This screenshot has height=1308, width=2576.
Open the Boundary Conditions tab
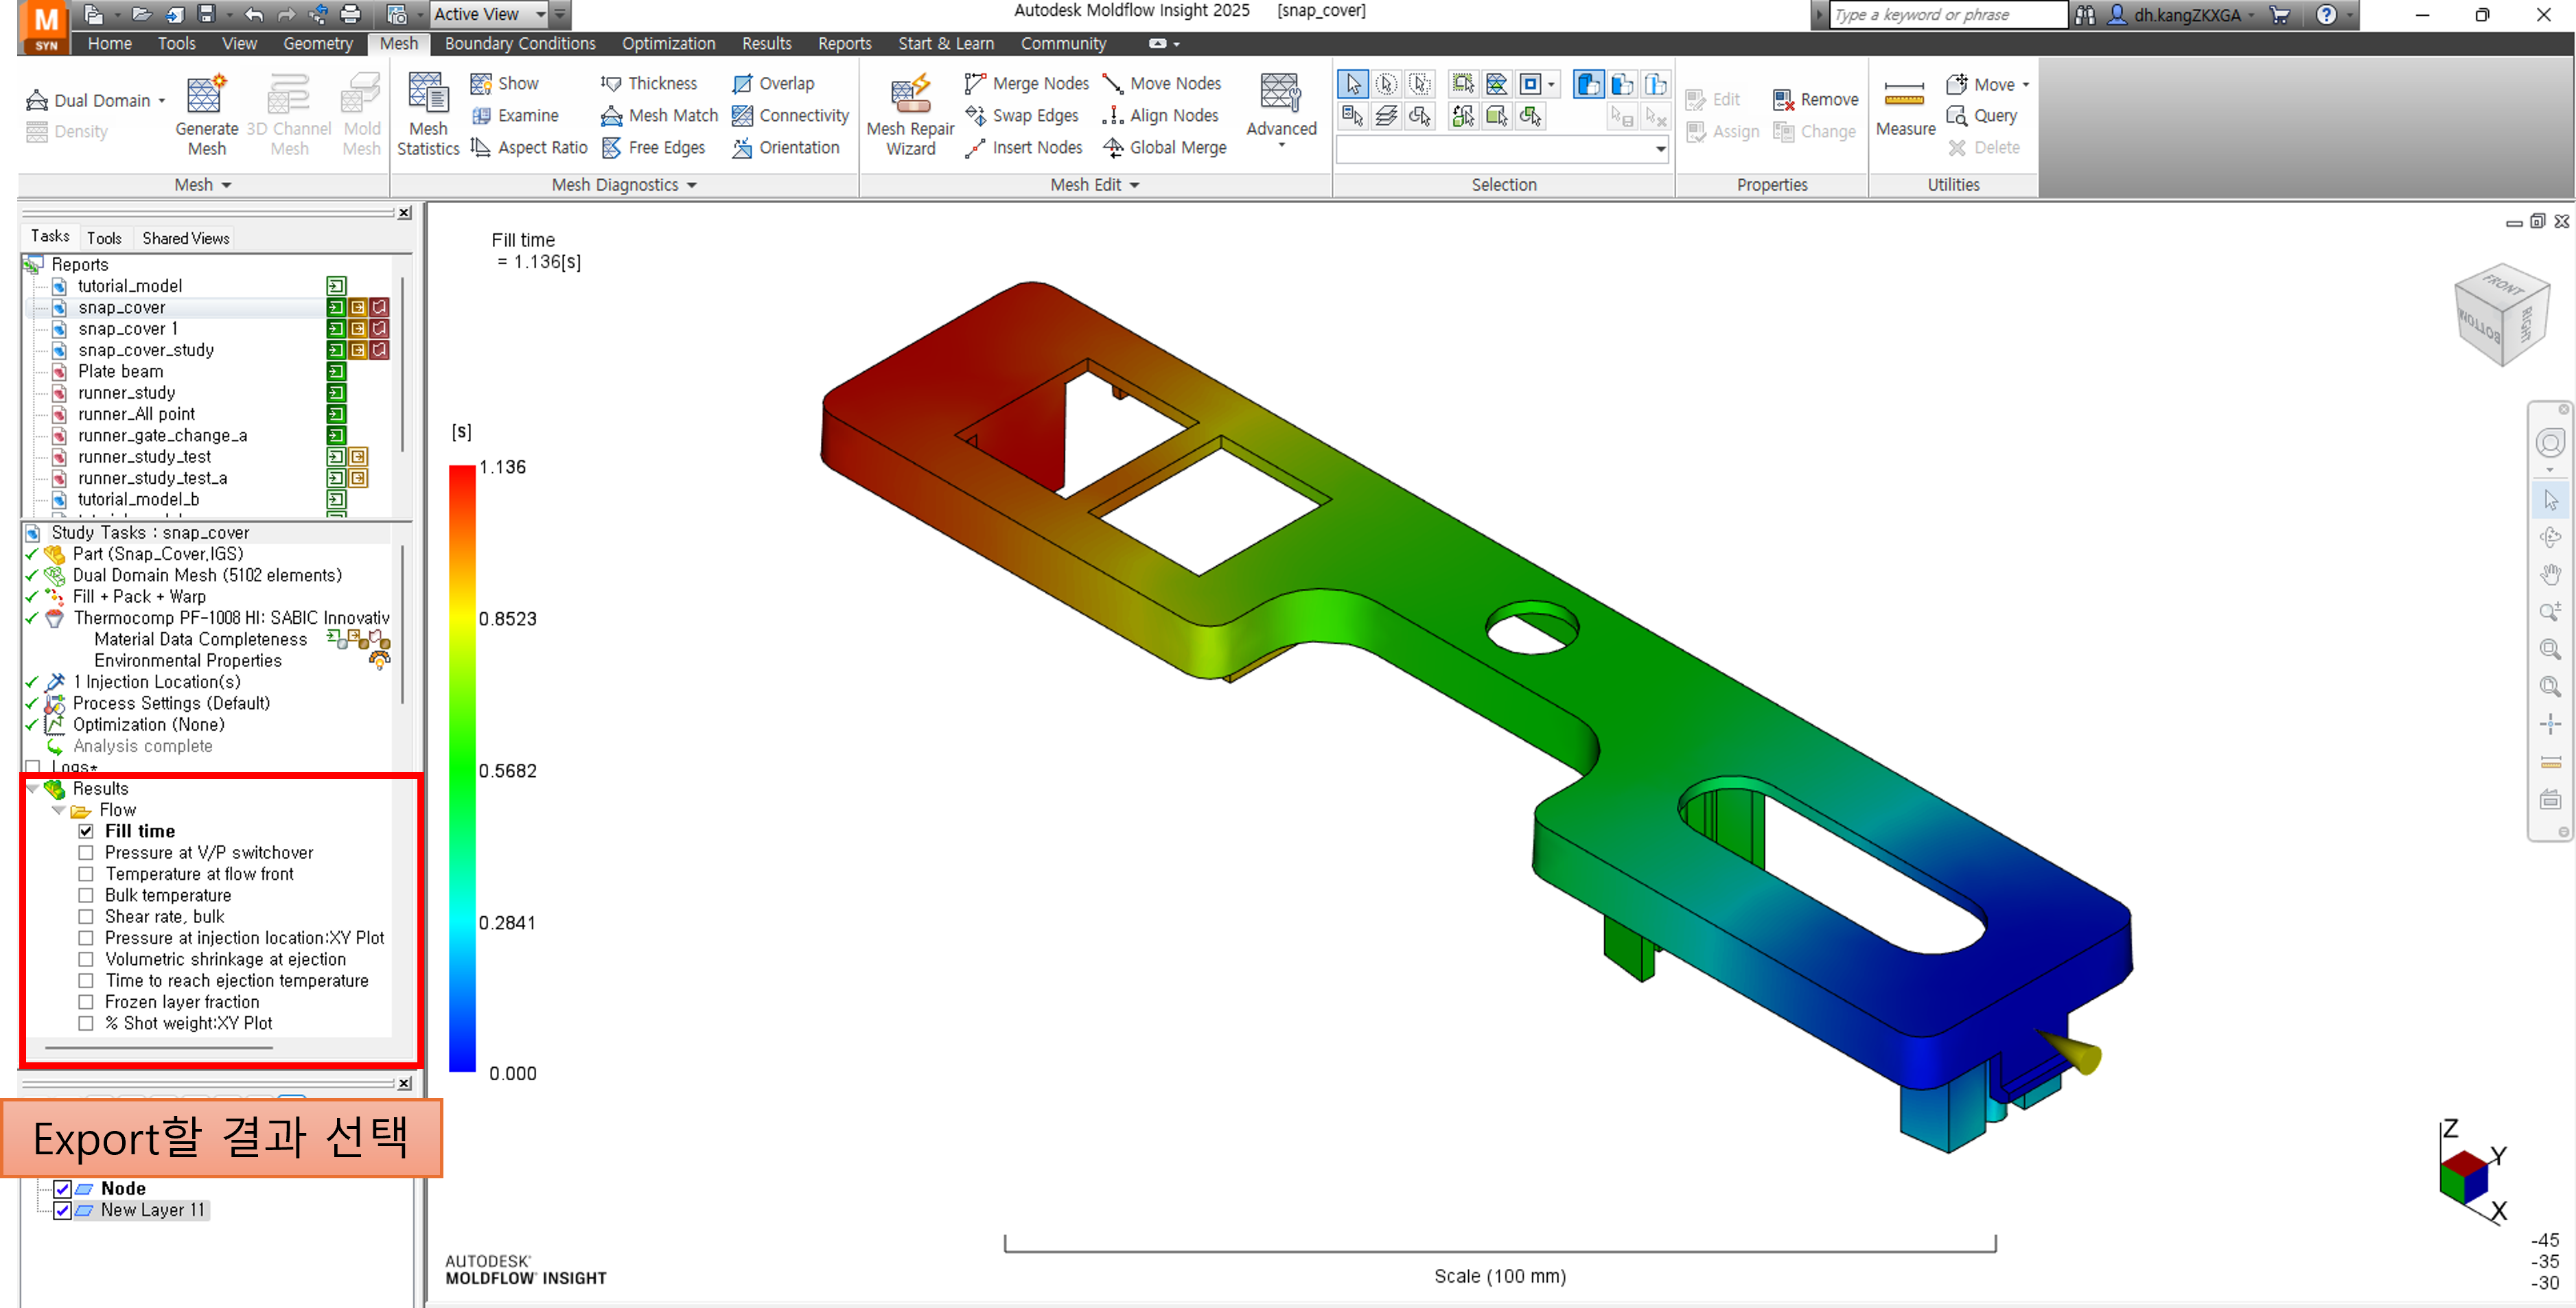(x=520, y=44)
